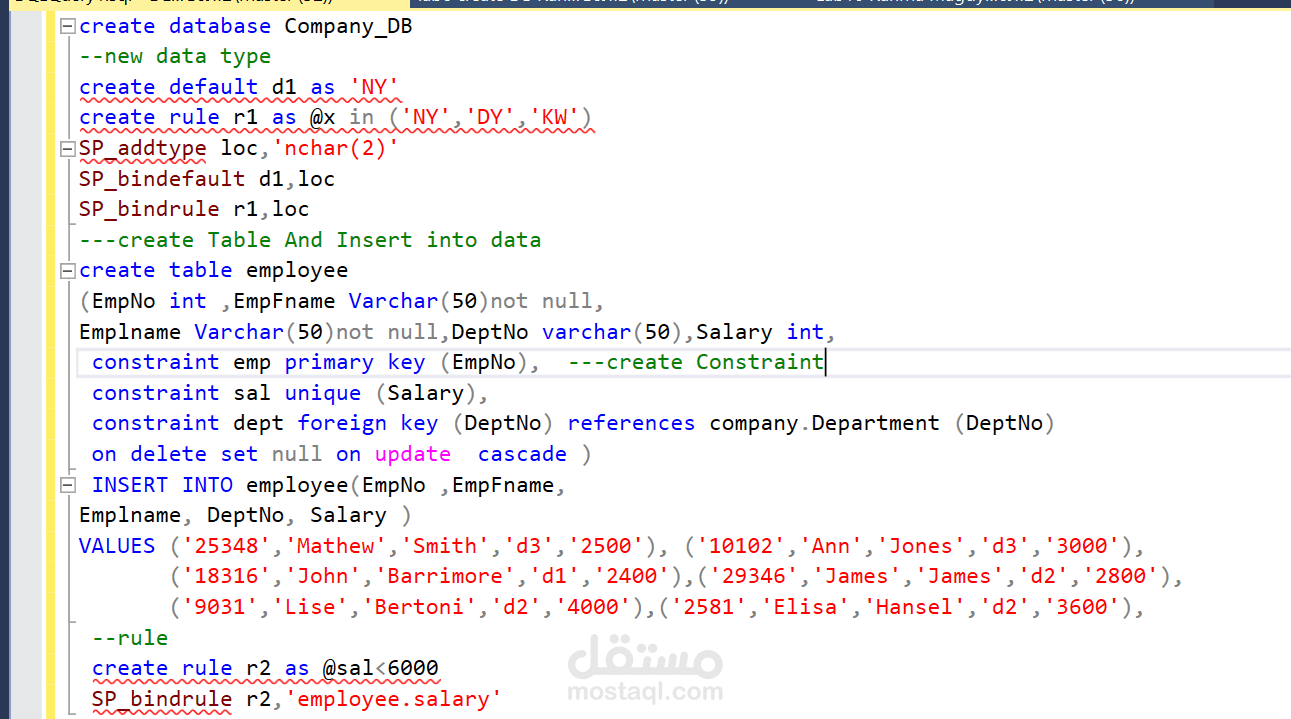Click the '---create Table And Insert into data' comment

coord(310,240)
